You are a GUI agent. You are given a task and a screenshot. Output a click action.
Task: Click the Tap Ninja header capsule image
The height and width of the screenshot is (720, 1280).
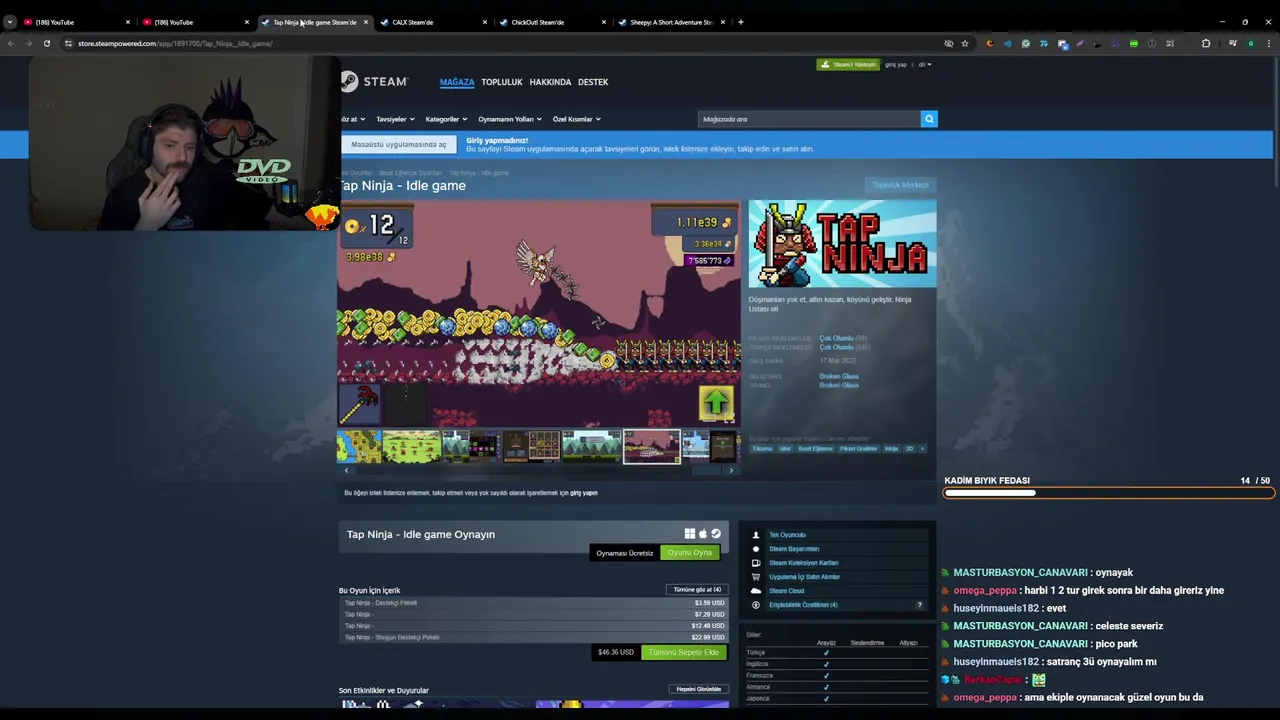842,244
